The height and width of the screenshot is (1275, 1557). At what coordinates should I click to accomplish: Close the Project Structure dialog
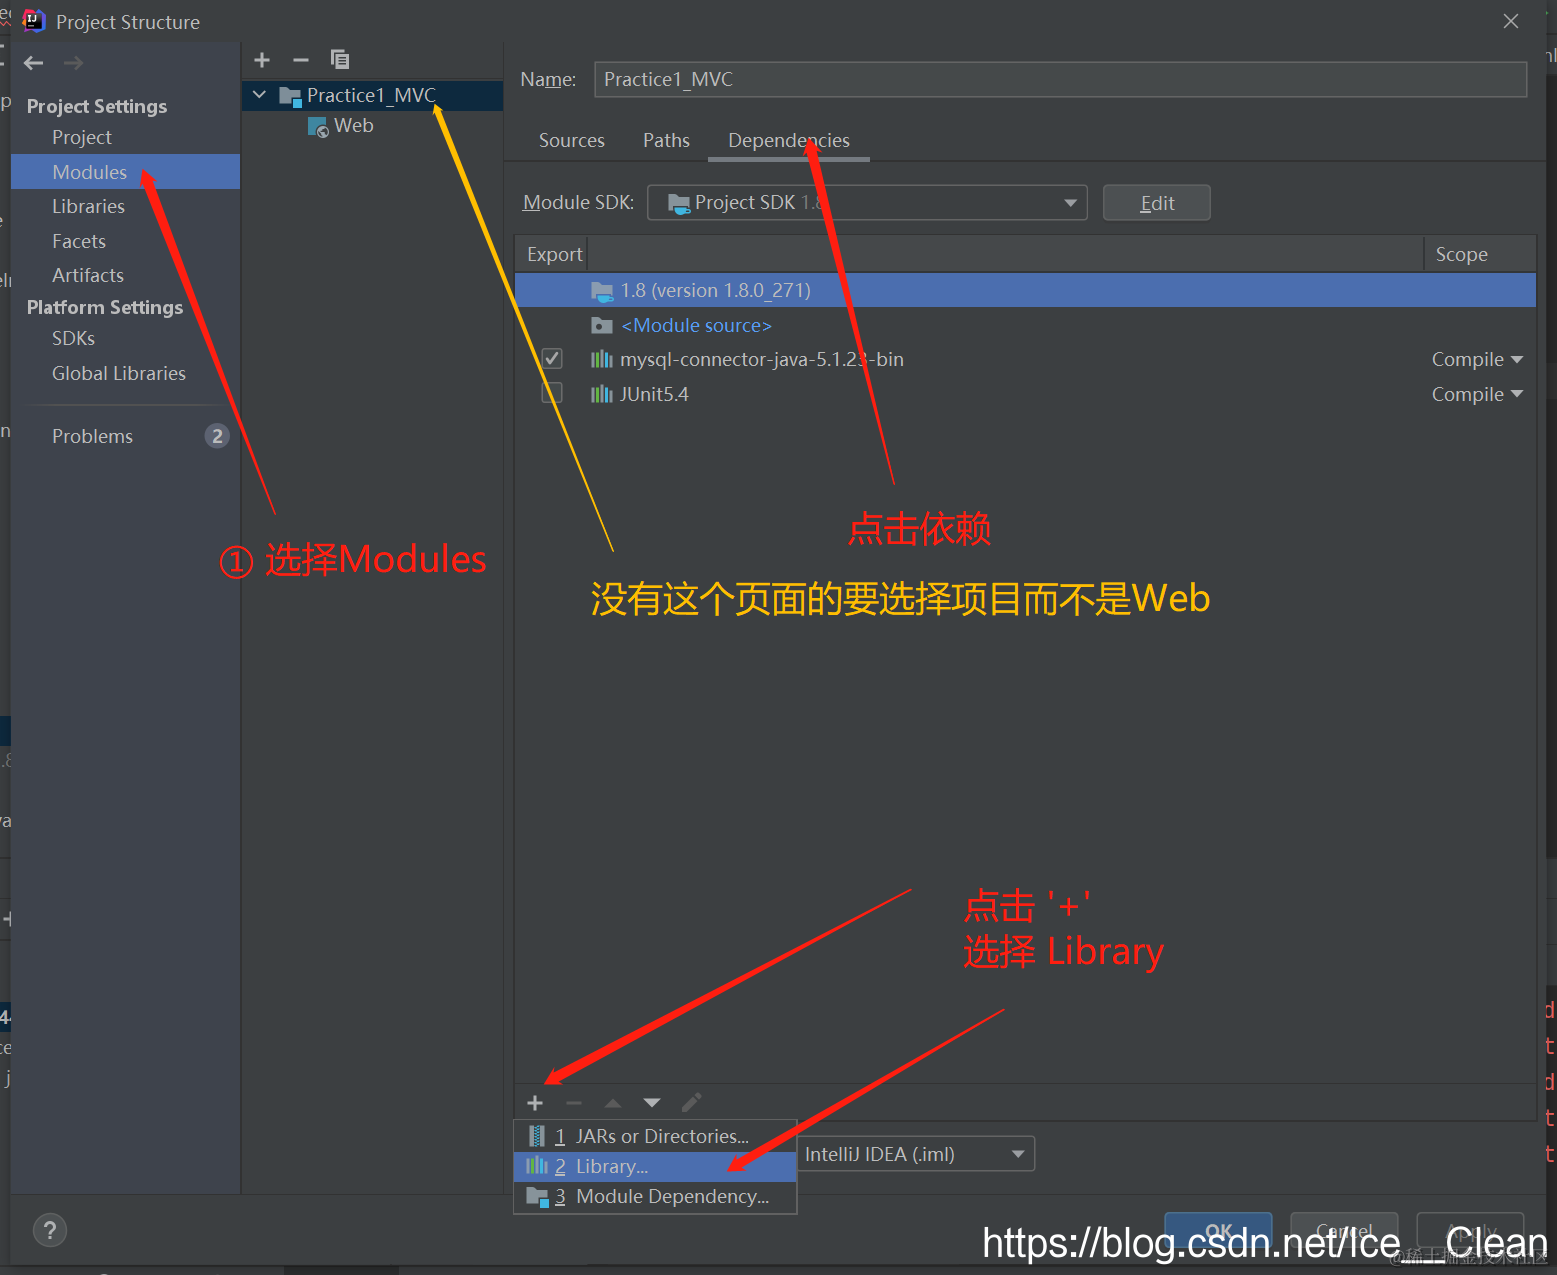coord(1511,21)
